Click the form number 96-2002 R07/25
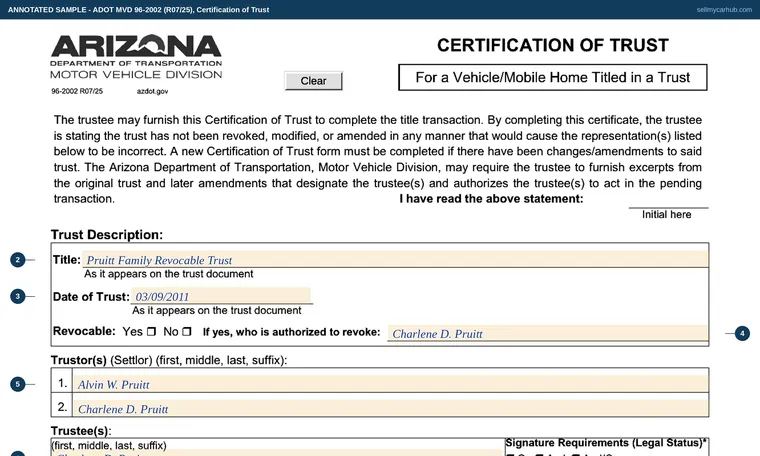The width and height of the screenshot is (760, 456). click(x=77, y=91)
